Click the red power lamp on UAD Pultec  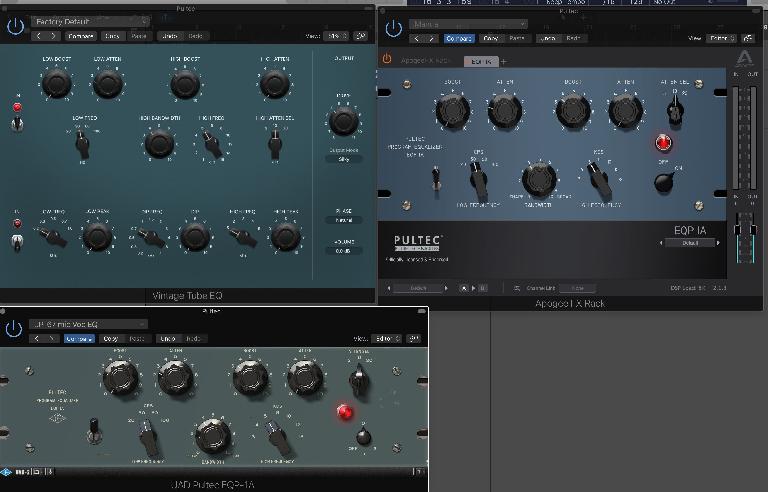tap(344, 412)
